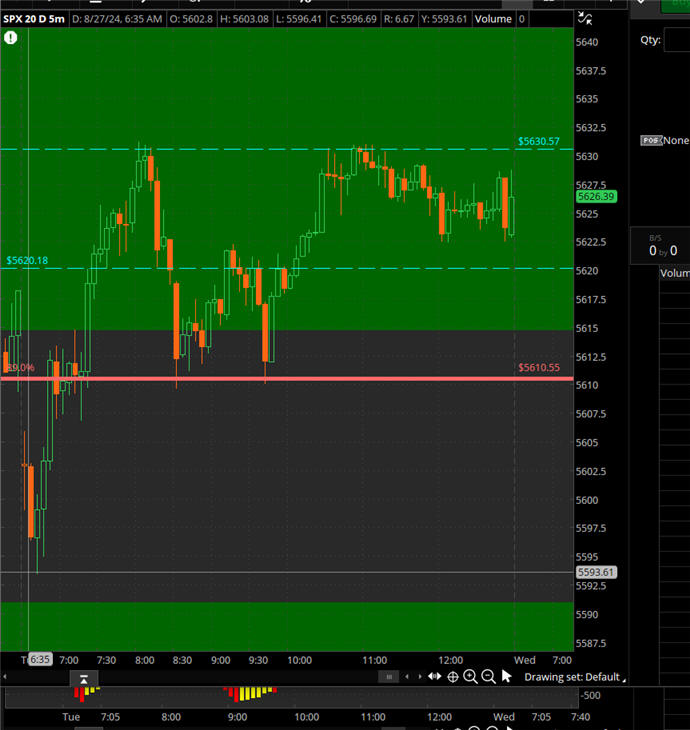
Task: Click the scrollbar left-end arrow
Action: coord(5,676)
